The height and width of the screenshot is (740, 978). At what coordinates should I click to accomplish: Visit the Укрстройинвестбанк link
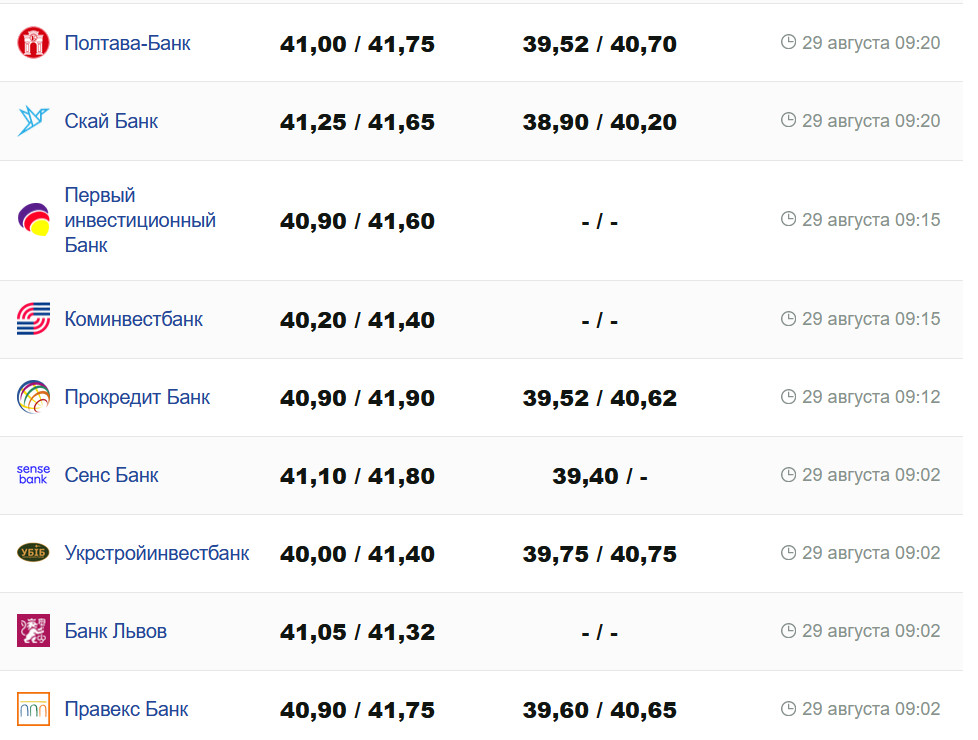pyautogui.click(x=157, y=553)
